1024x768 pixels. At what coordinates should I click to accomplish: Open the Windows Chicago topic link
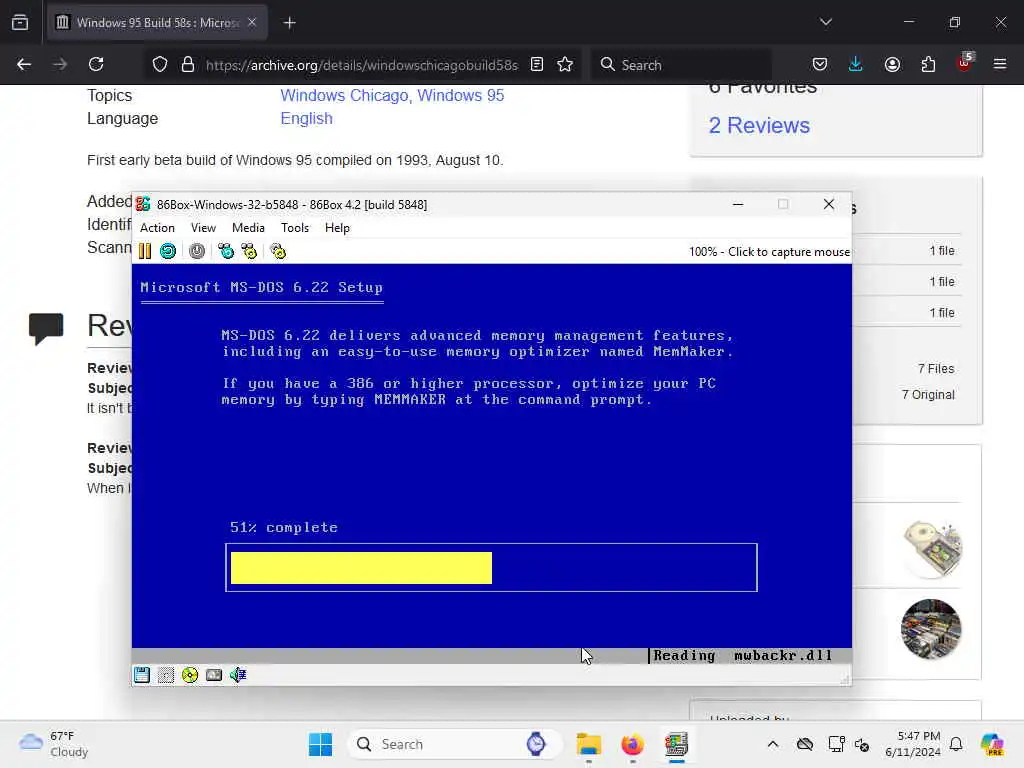click(346, 95)
